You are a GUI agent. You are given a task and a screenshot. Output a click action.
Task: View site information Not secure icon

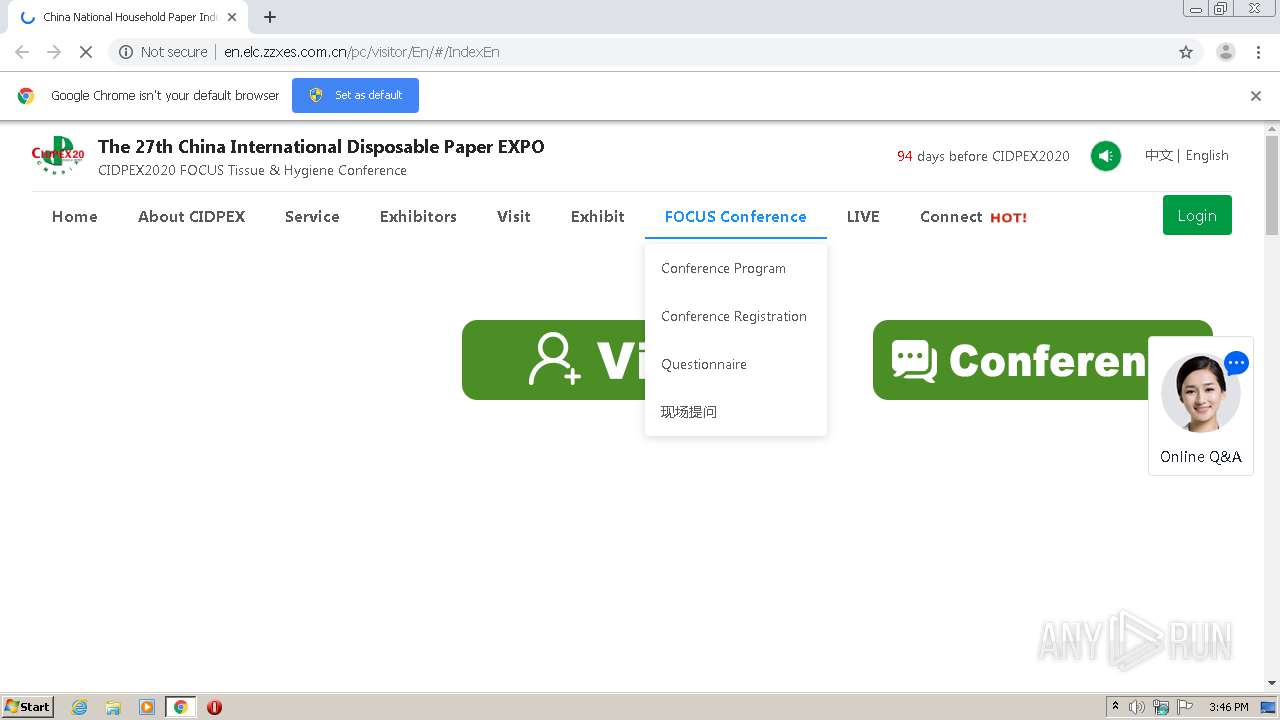click(126, 52)
